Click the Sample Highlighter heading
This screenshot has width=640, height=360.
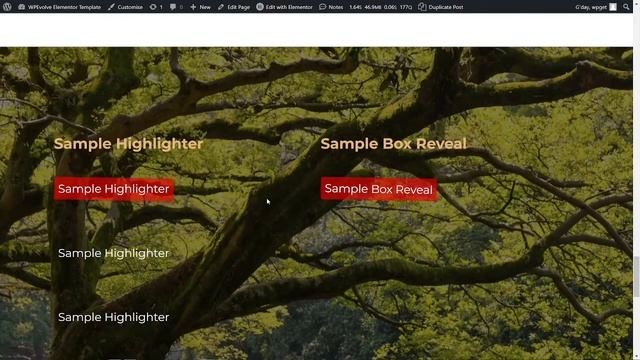click(x=129, y=144)
